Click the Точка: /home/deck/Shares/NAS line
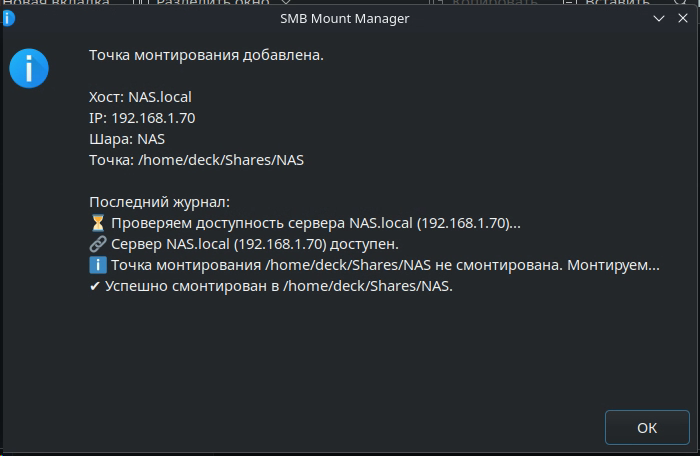700x456 pixels. click(x=196, y=160)
